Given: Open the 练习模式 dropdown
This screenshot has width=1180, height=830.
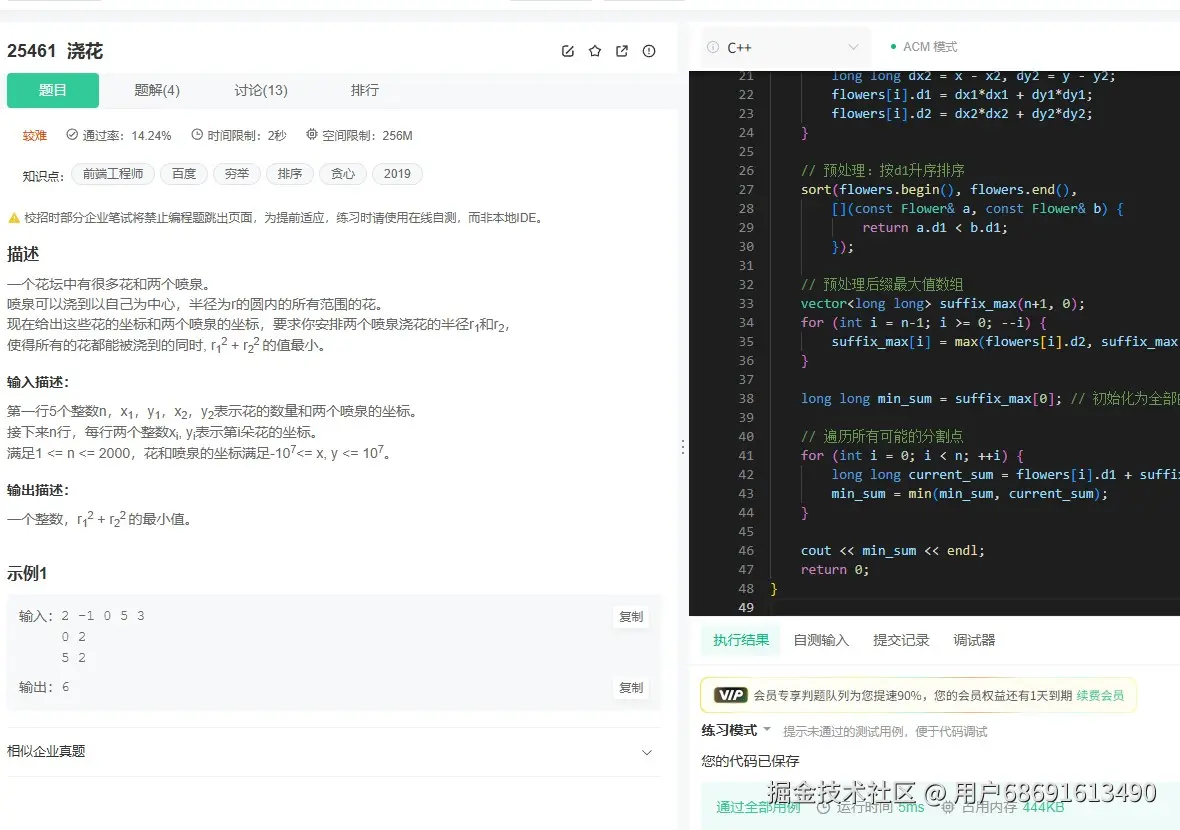Looking at the screenshot, I should coord(733,730).
